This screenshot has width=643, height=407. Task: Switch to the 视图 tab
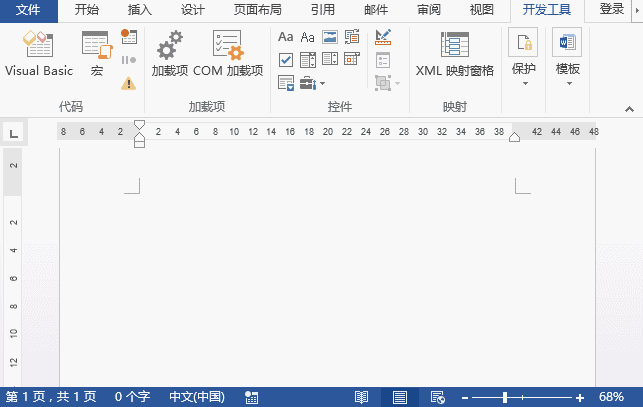[x=481, y=10]
